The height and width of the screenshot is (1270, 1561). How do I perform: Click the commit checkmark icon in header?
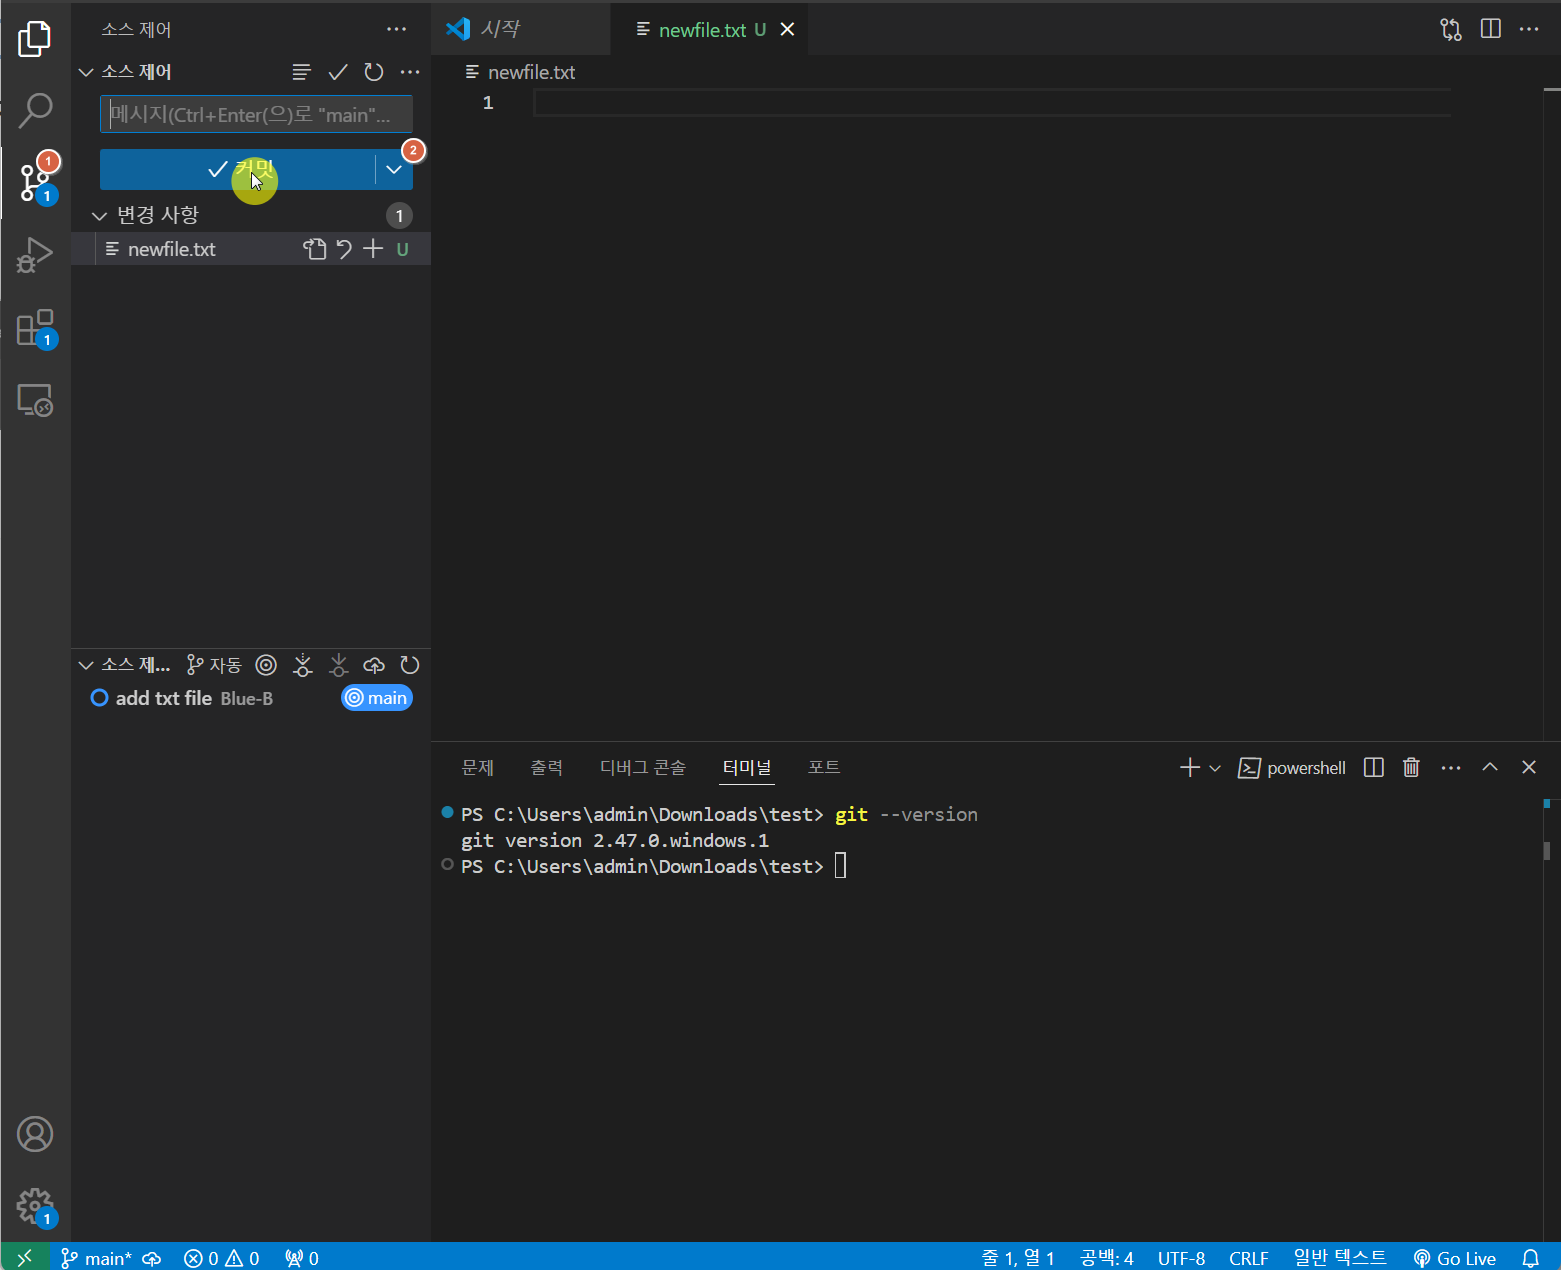pos(338,72)
